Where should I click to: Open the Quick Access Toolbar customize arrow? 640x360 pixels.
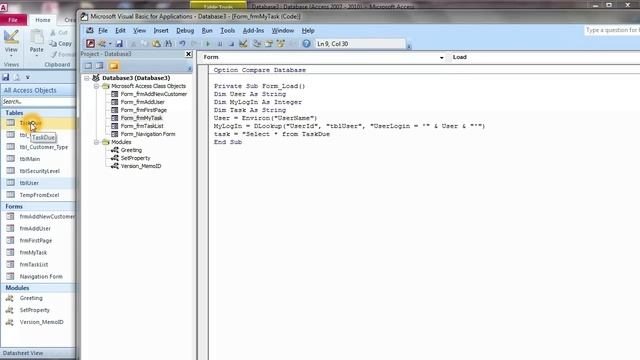click(x=27, y=77)
